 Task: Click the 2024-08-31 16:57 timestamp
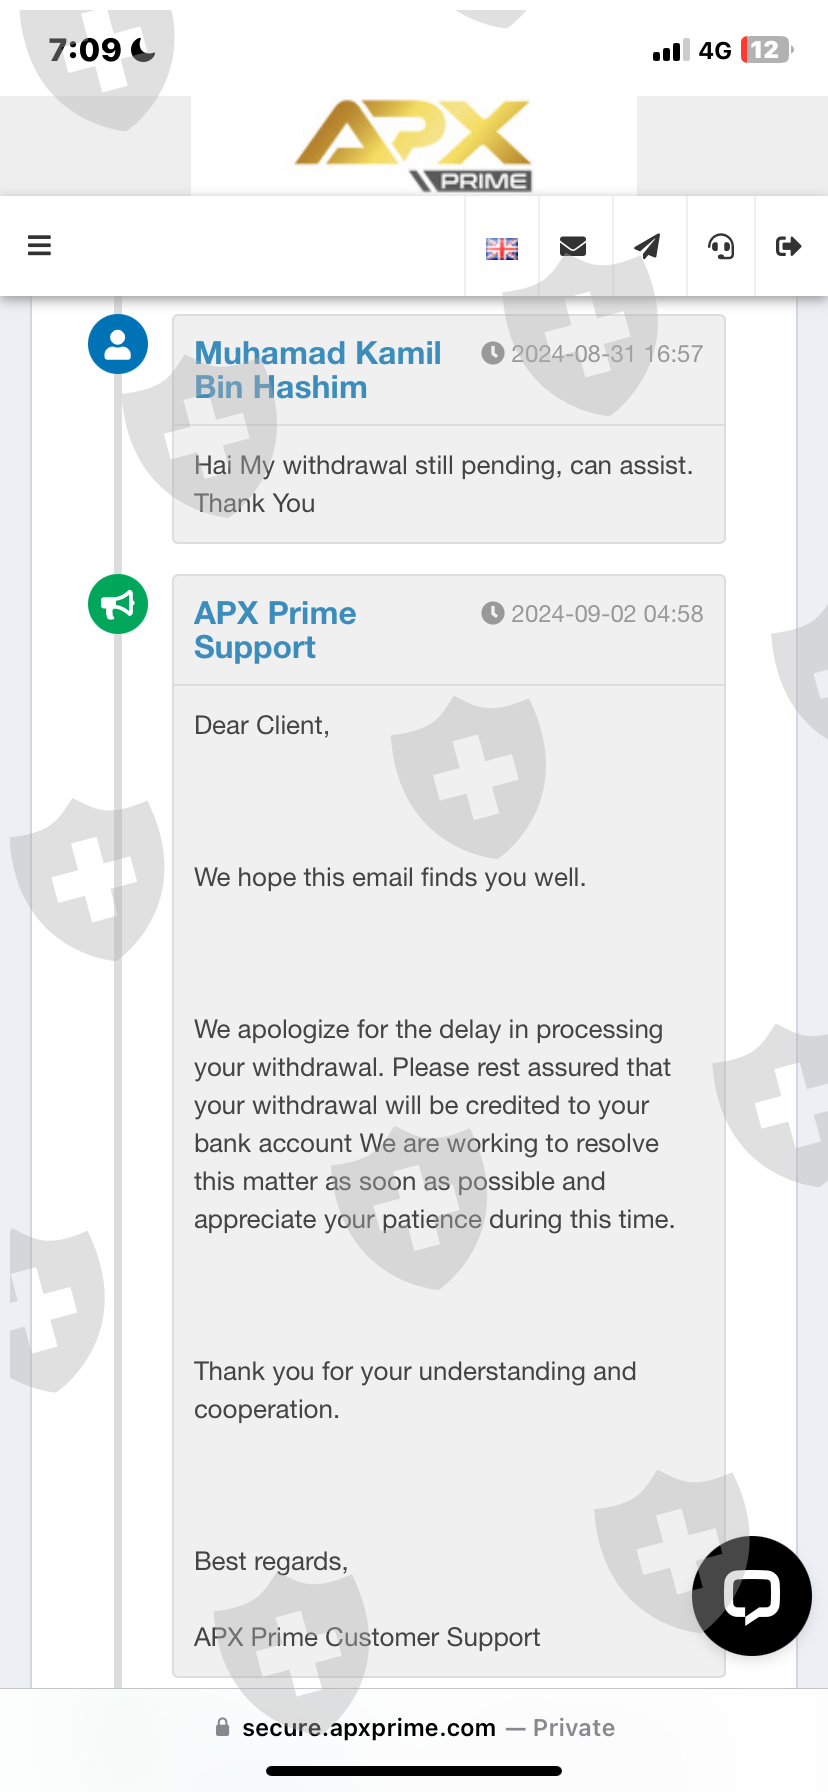tap(593, 354)
